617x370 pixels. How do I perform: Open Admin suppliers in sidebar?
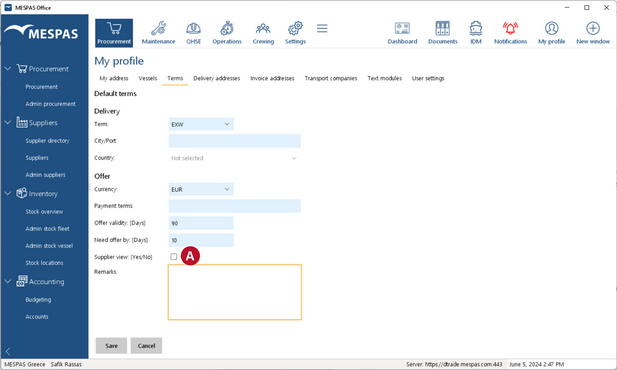click(x=45, y=175)
